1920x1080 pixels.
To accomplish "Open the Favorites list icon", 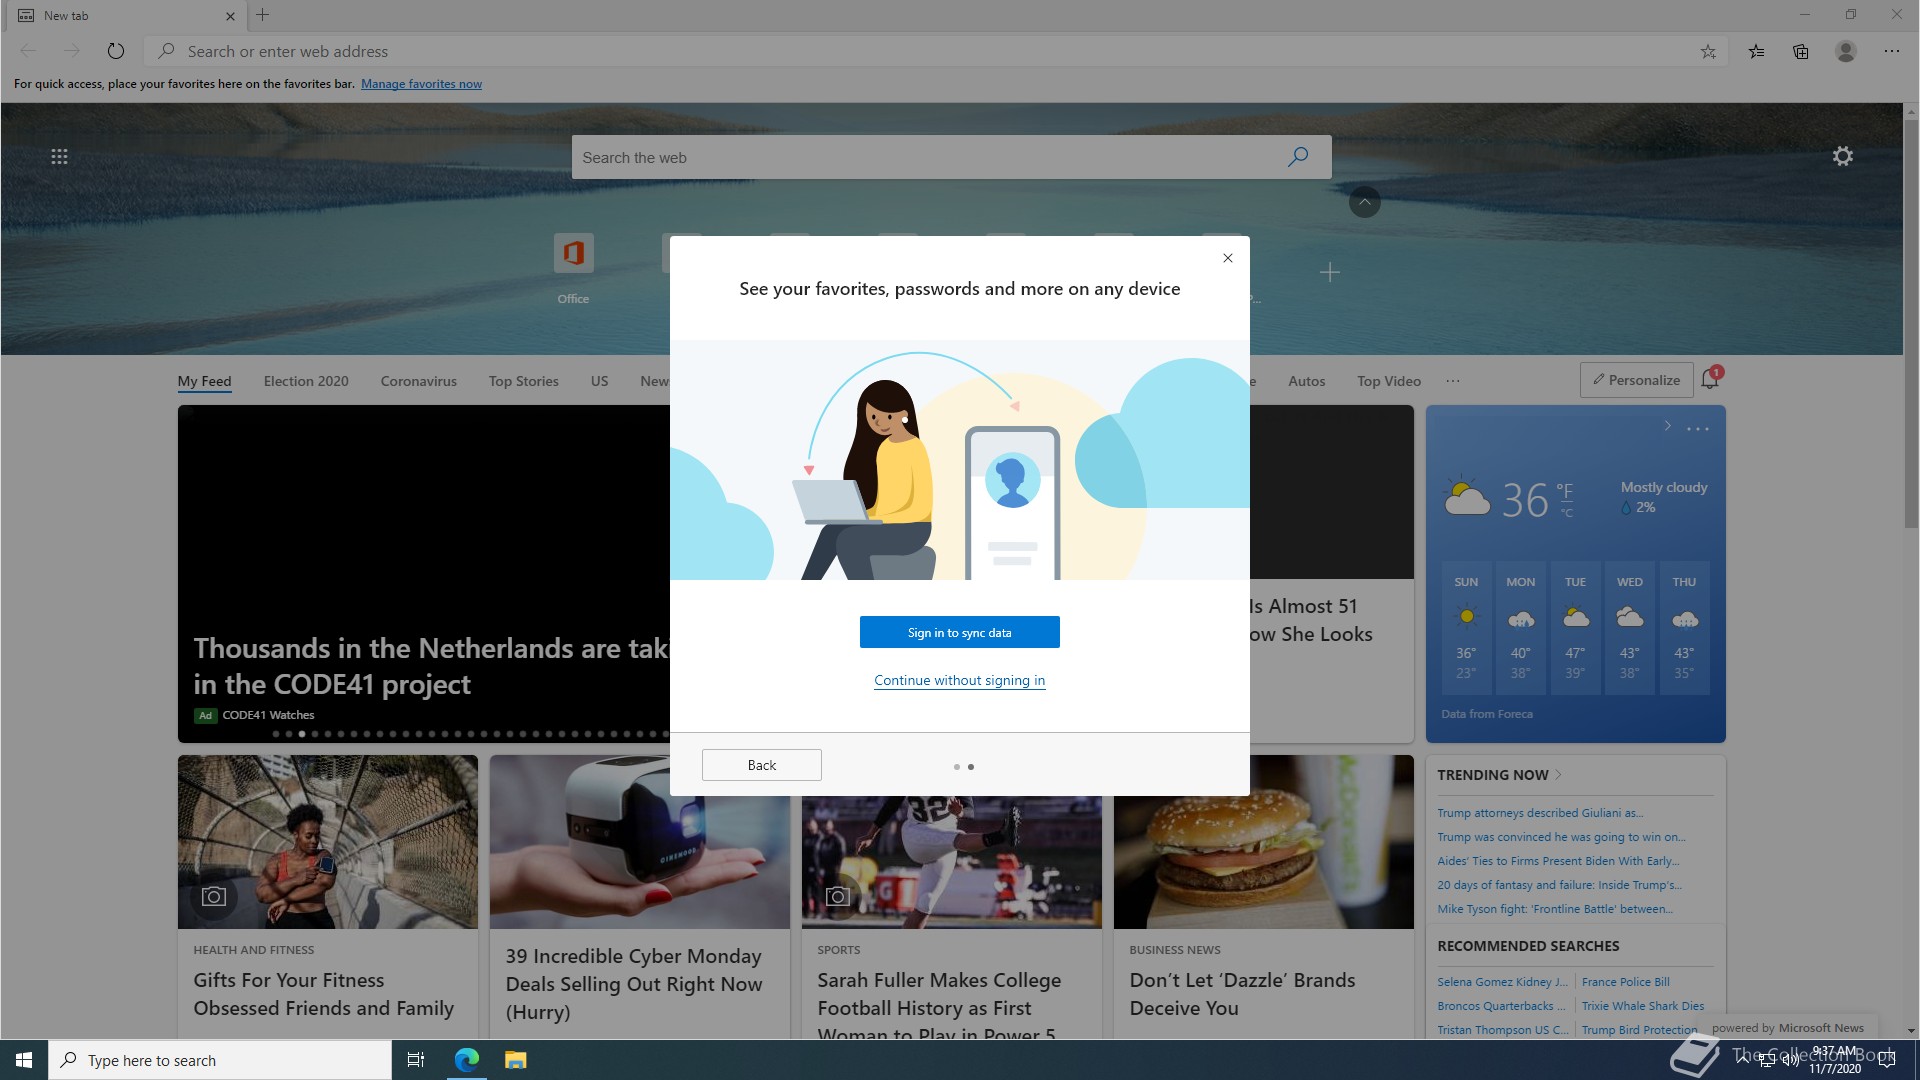I will (x=1756, y=51).
